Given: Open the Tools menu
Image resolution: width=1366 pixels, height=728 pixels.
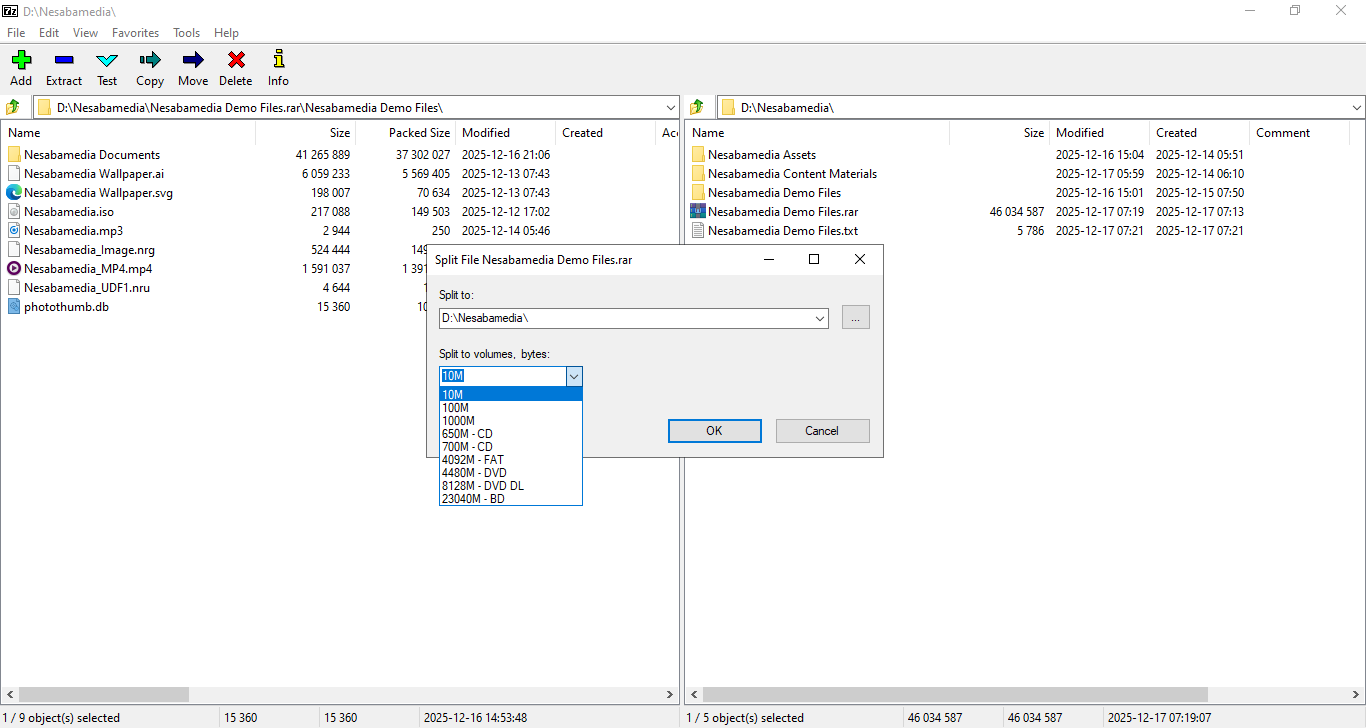Looking at the screenshot, I should [186, 33].
